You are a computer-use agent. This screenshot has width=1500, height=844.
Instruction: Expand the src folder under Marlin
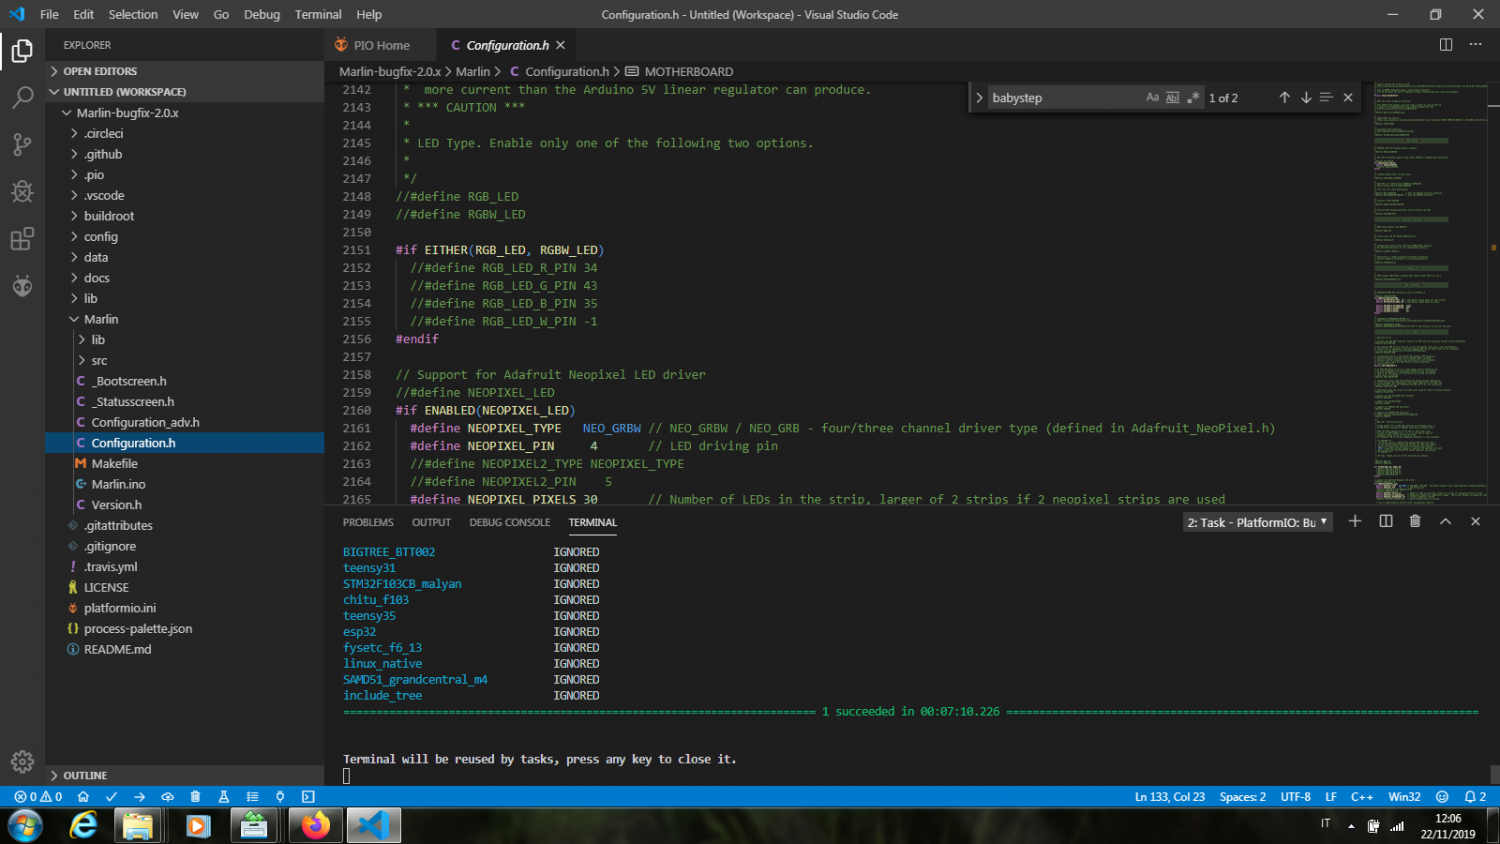pos(99,360)
